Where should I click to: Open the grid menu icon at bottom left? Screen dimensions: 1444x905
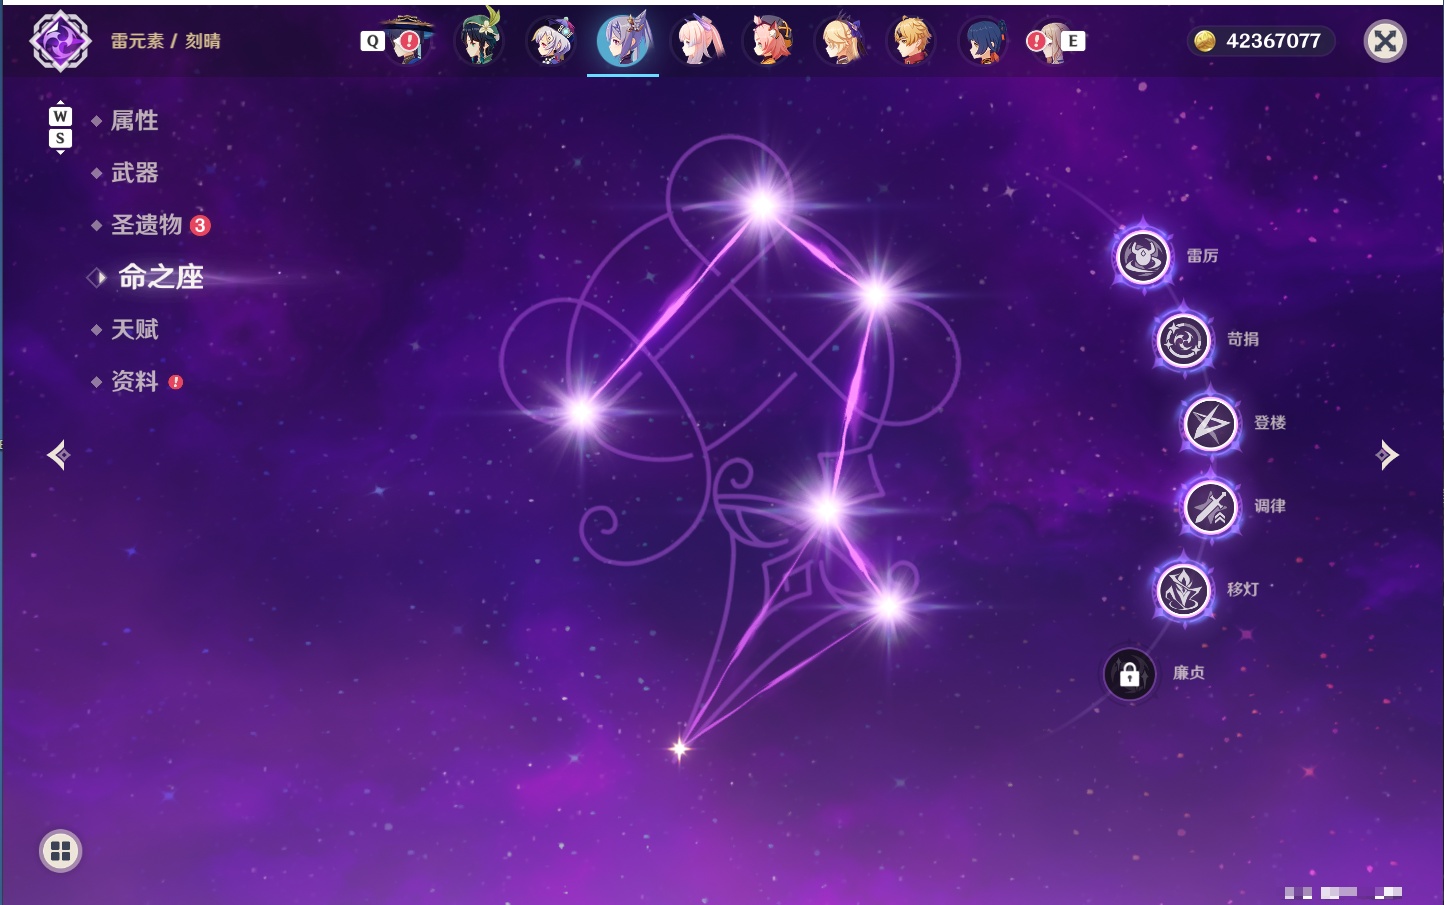(x=60, y=851)
